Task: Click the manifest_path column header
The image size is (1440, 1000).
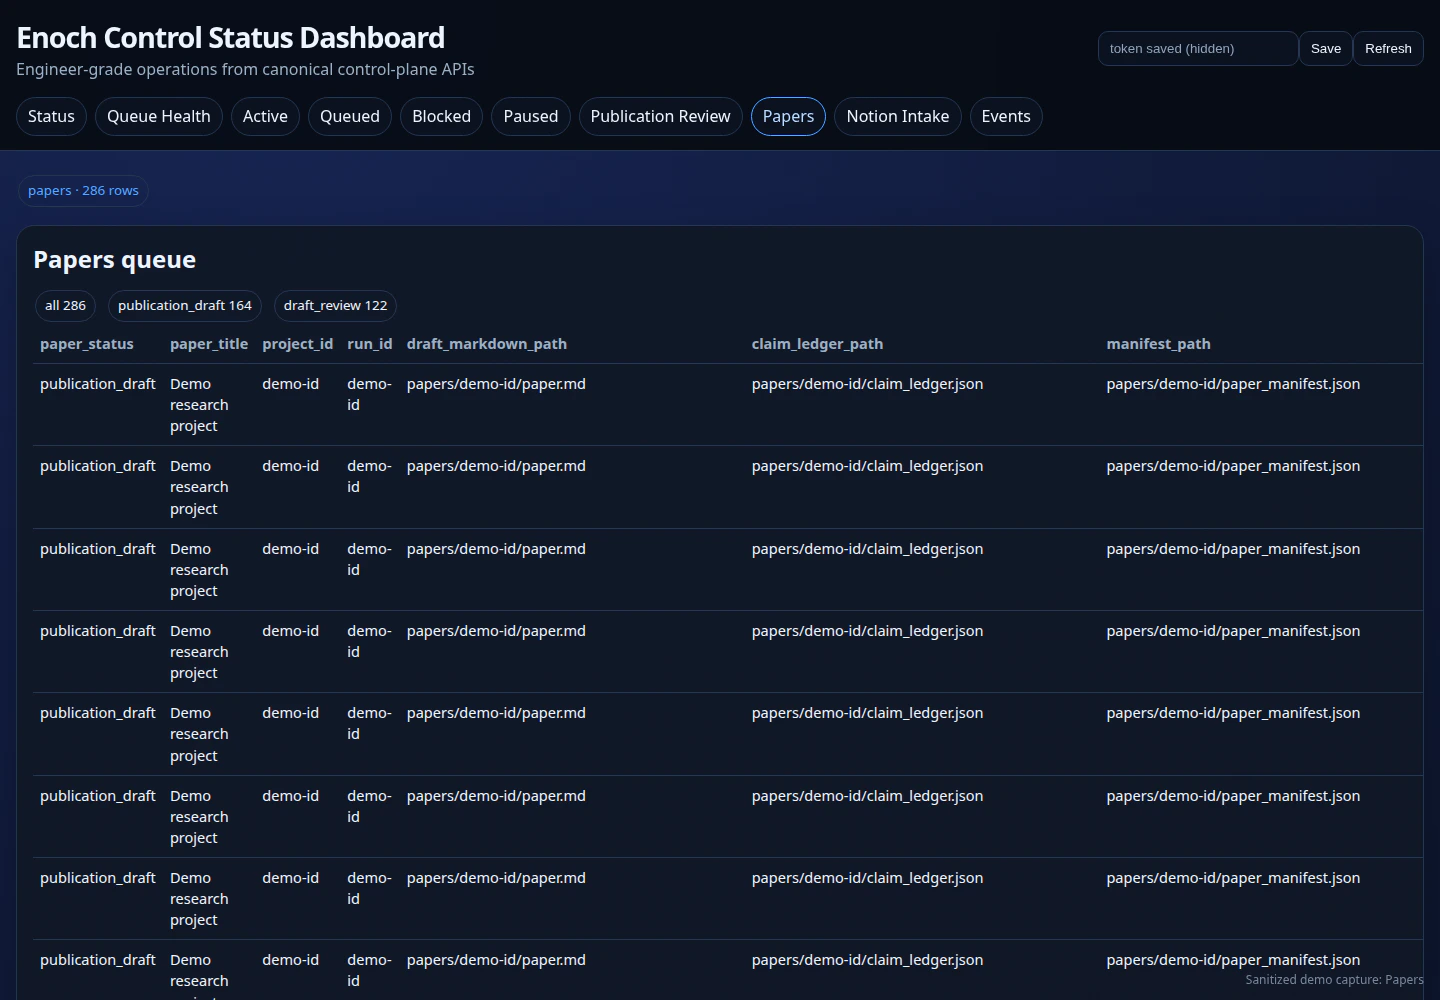Action: [1159, 344]
